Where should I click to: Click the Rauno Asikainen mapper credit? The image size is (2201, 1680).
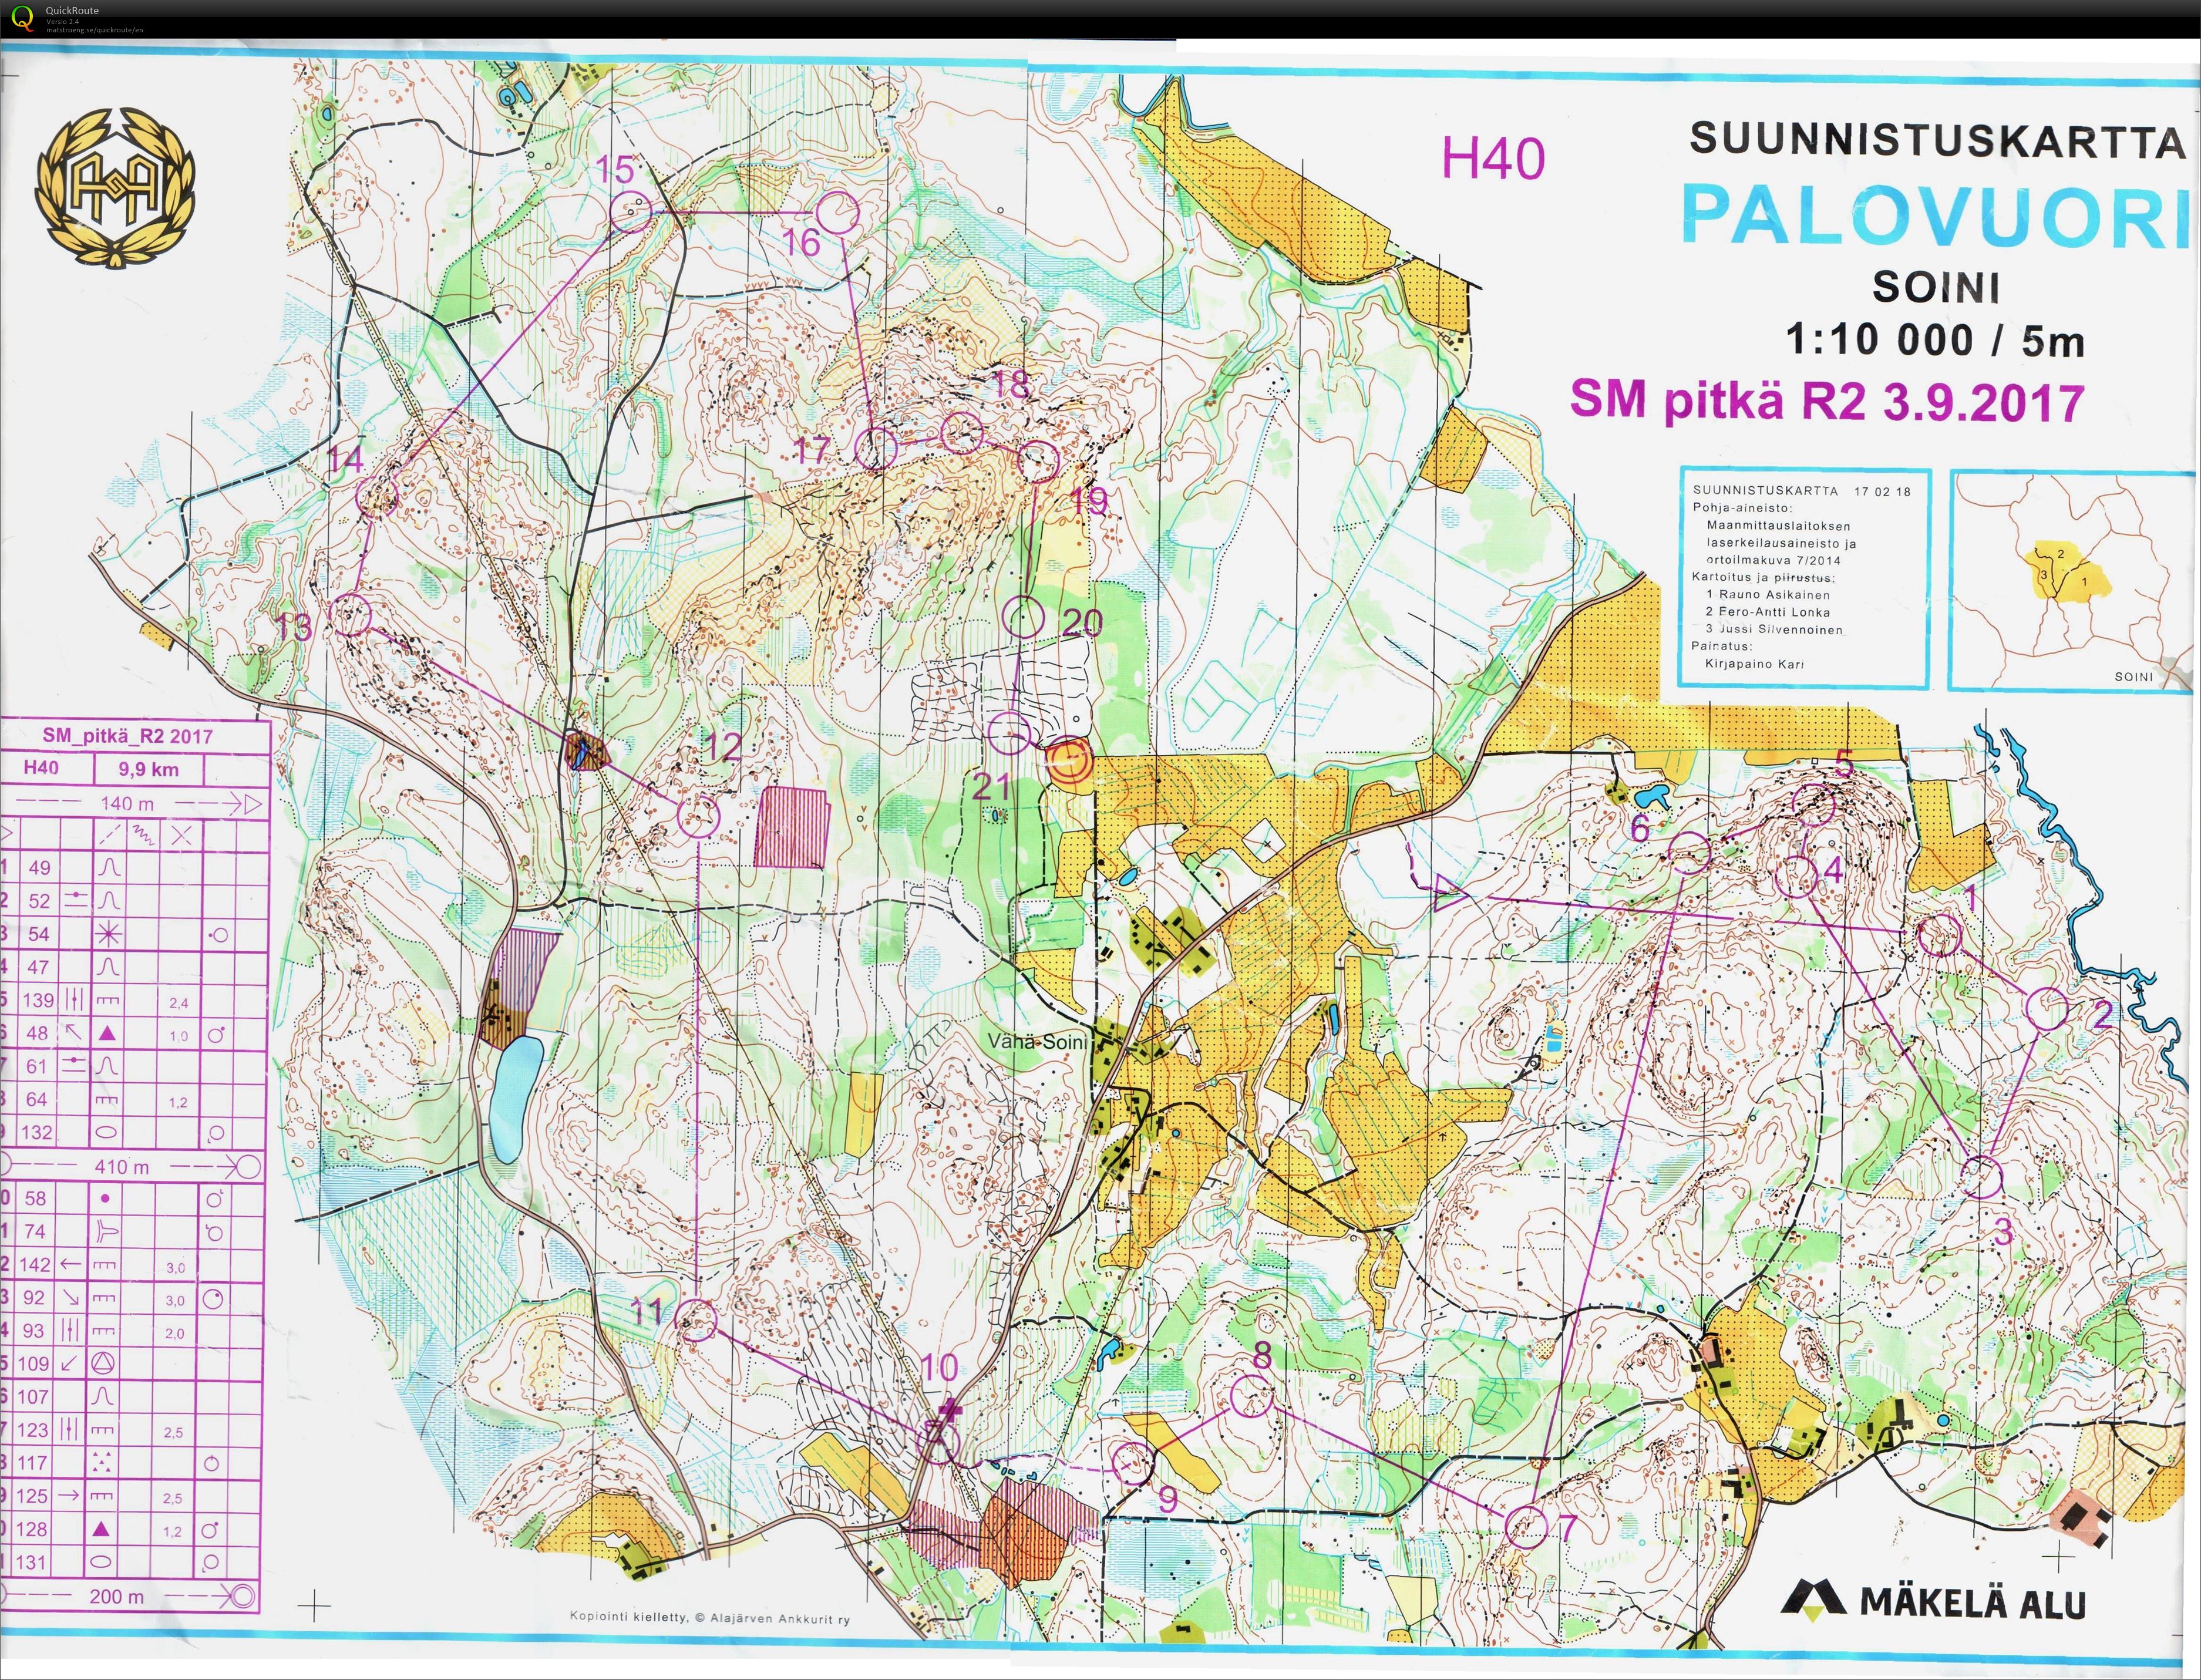[1768, 594]
